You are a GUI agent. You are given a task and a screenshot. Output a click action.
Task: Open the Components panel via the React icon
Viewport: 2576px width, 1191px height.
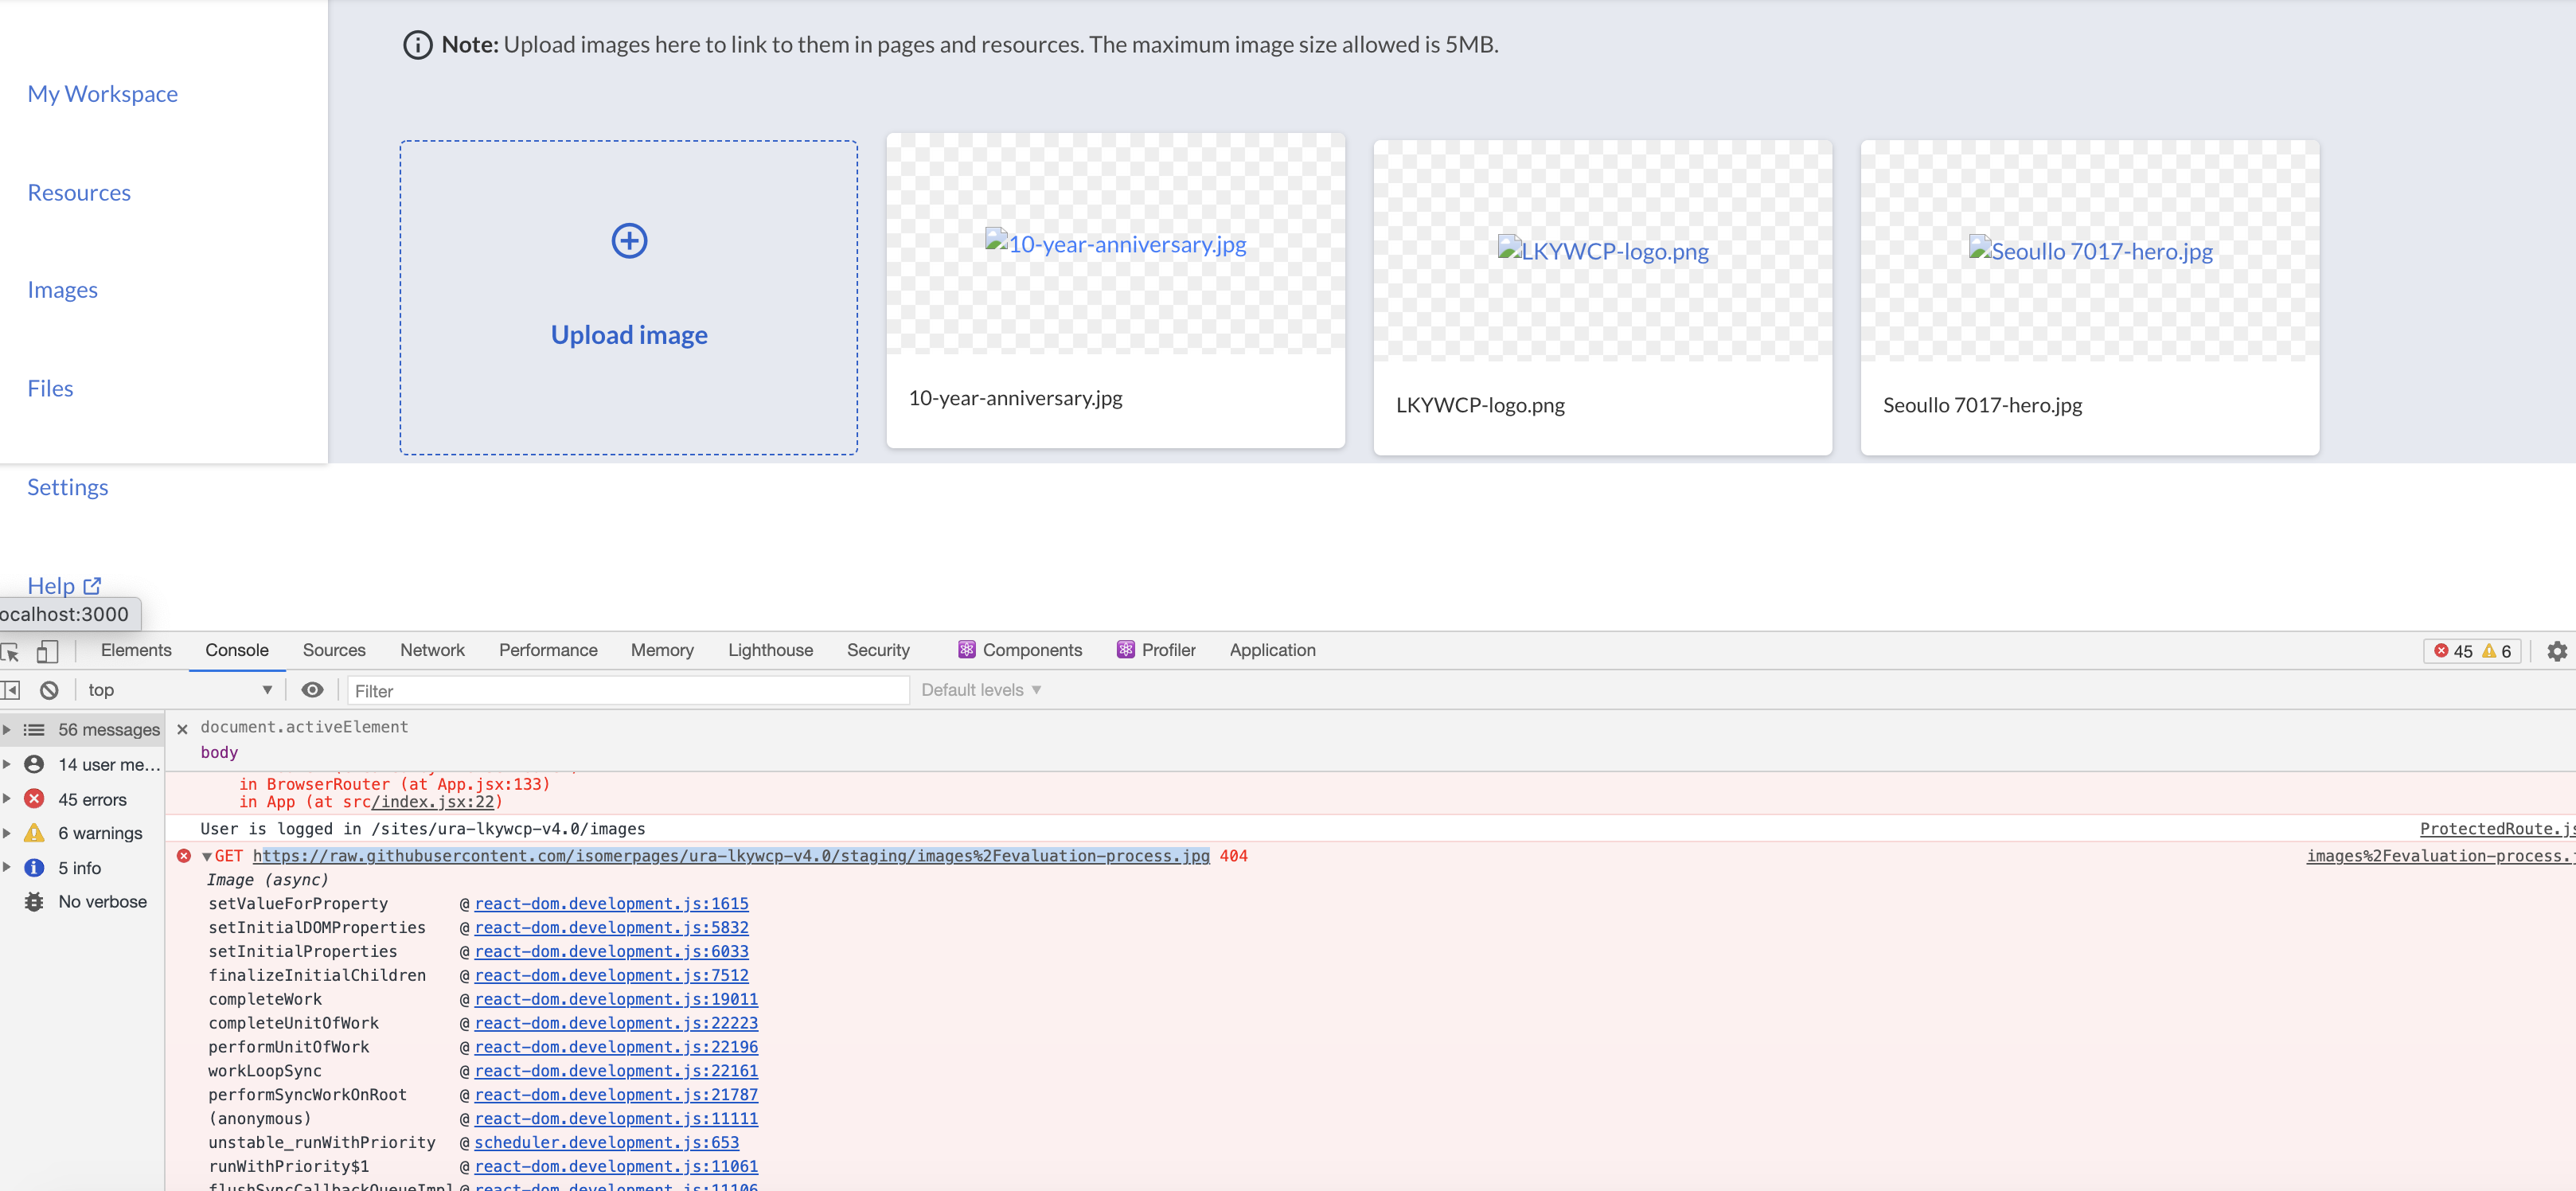click(967, 649)
